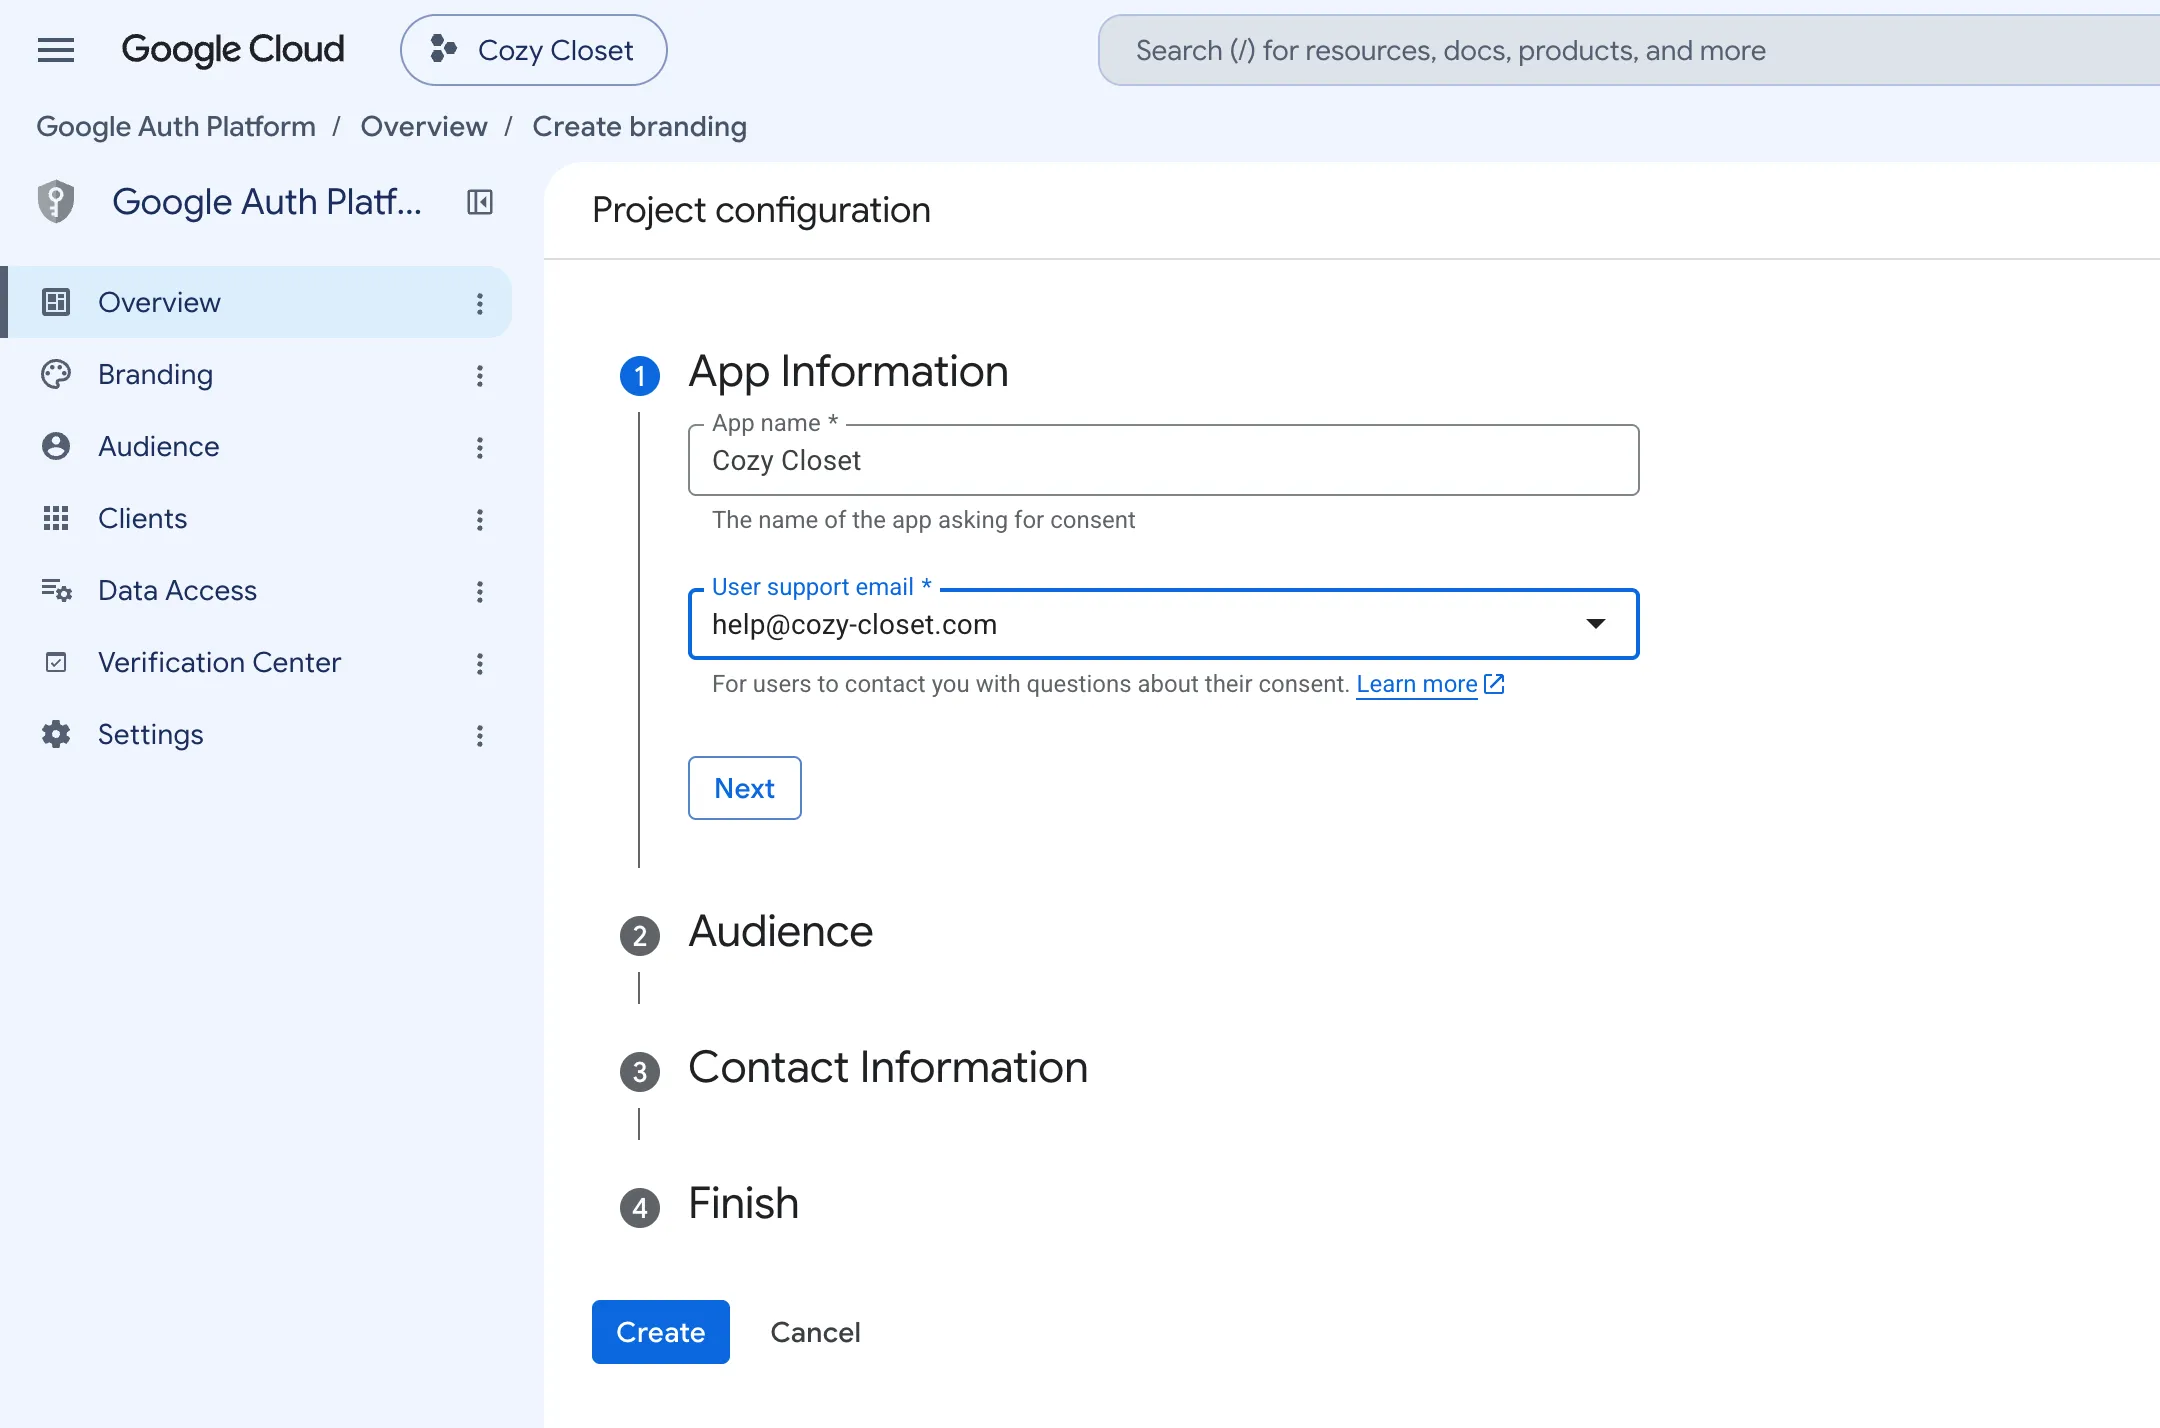2160x1428 pixels.
Task: Click the step 2 number badge
Action: [640, 936]
